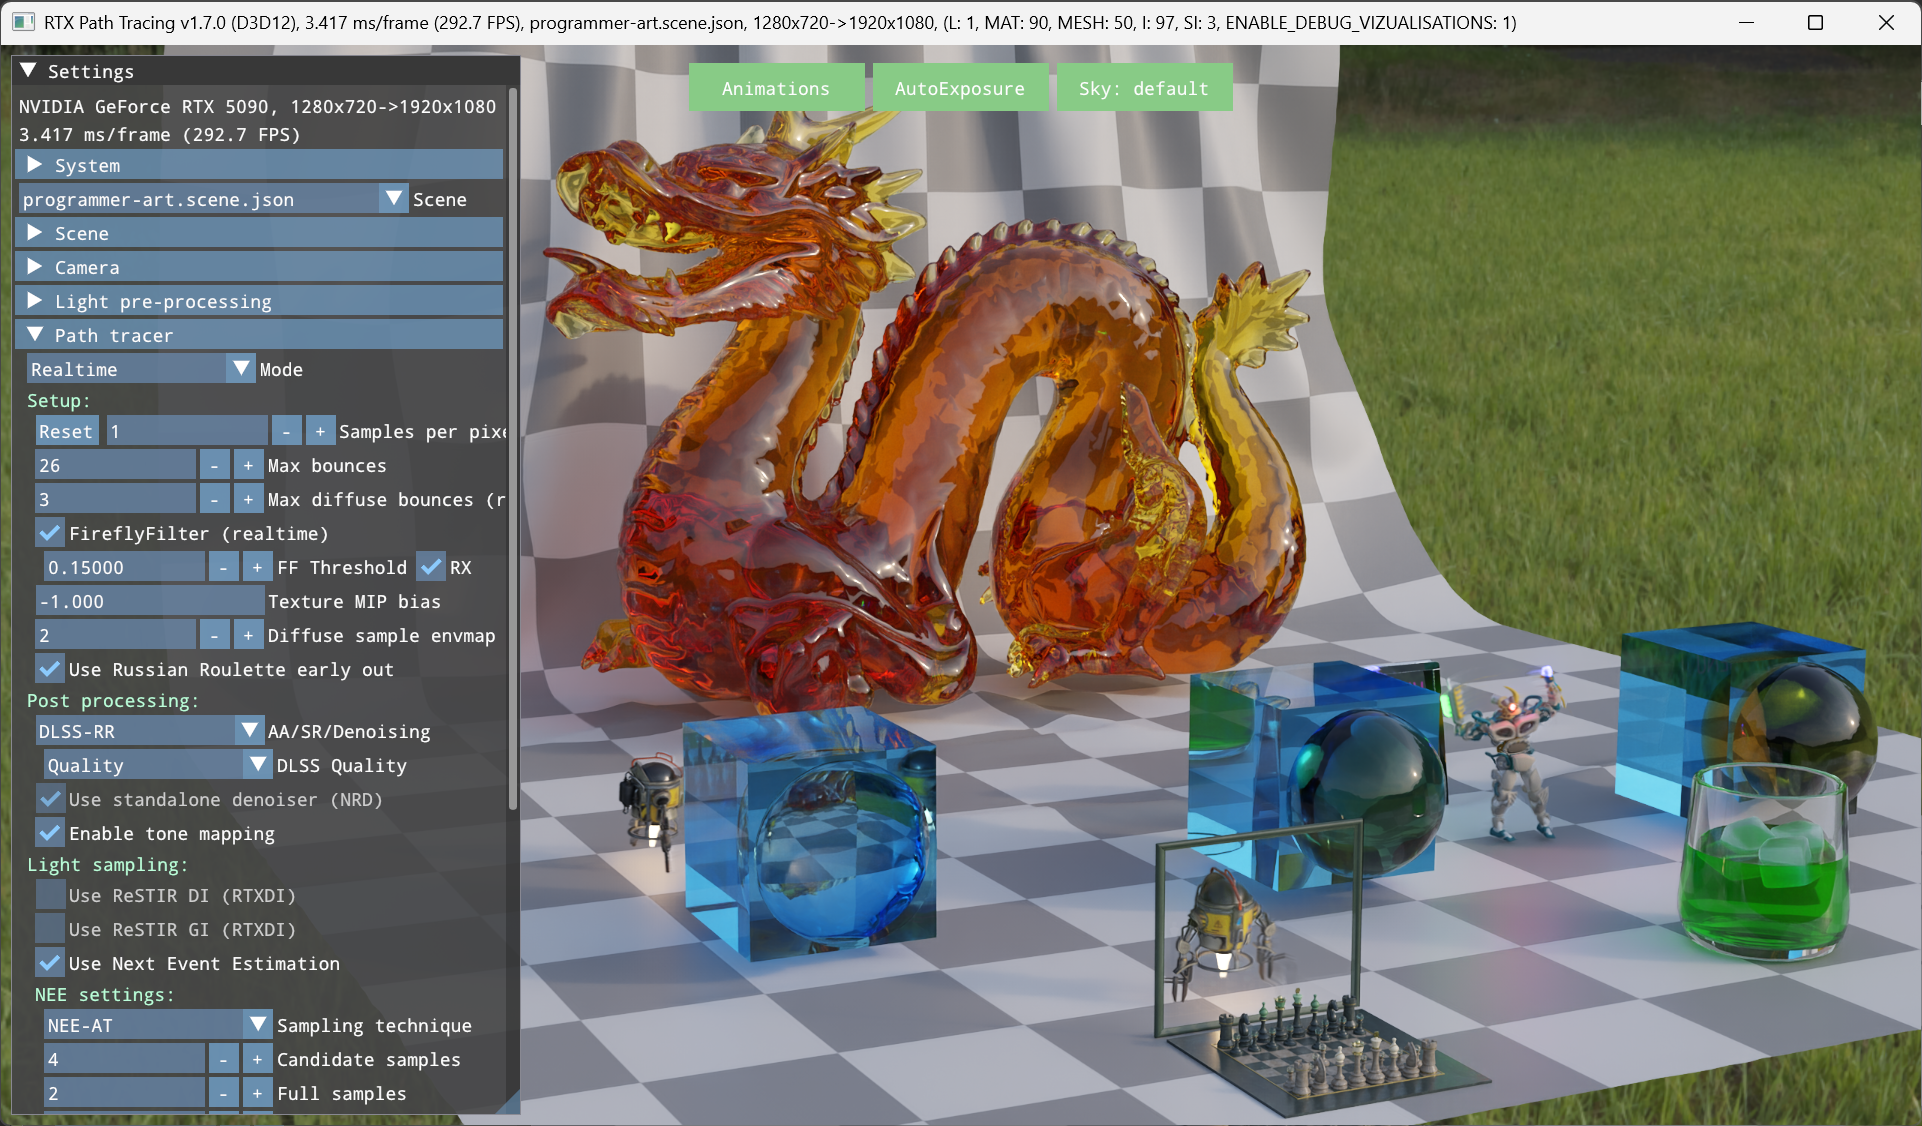
Task: Open the Realtime Mode dropdown
Action: point(141,370)
